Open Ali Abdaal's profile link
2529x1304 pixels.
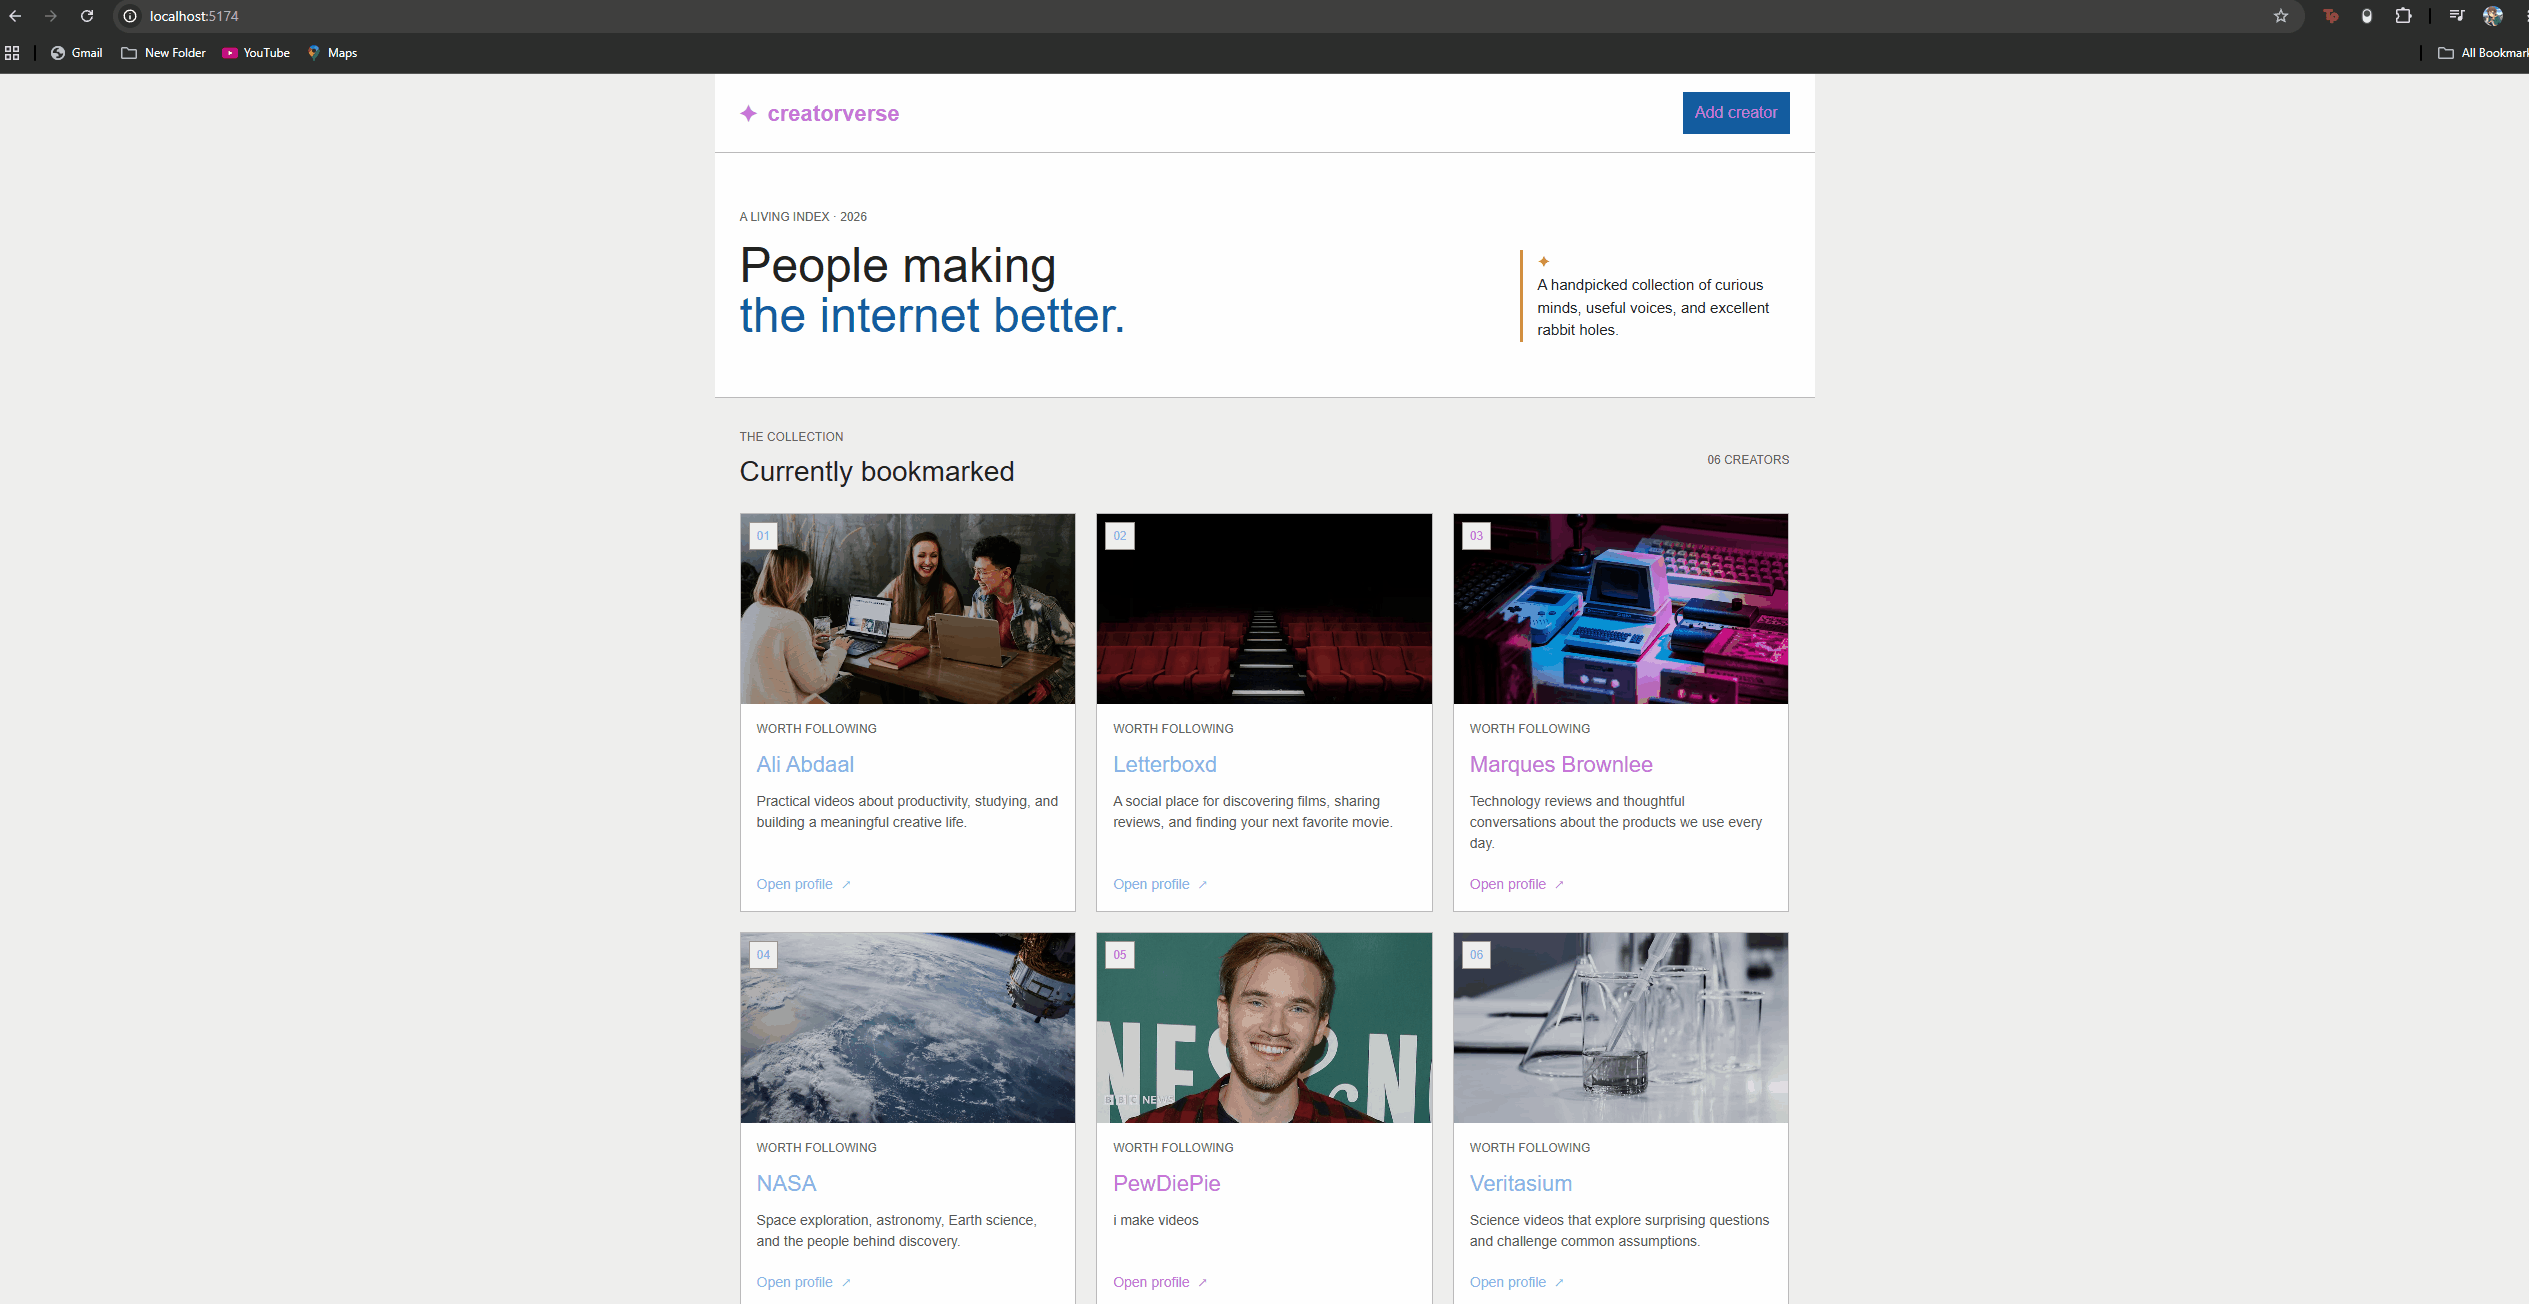[x=803, y=885]
